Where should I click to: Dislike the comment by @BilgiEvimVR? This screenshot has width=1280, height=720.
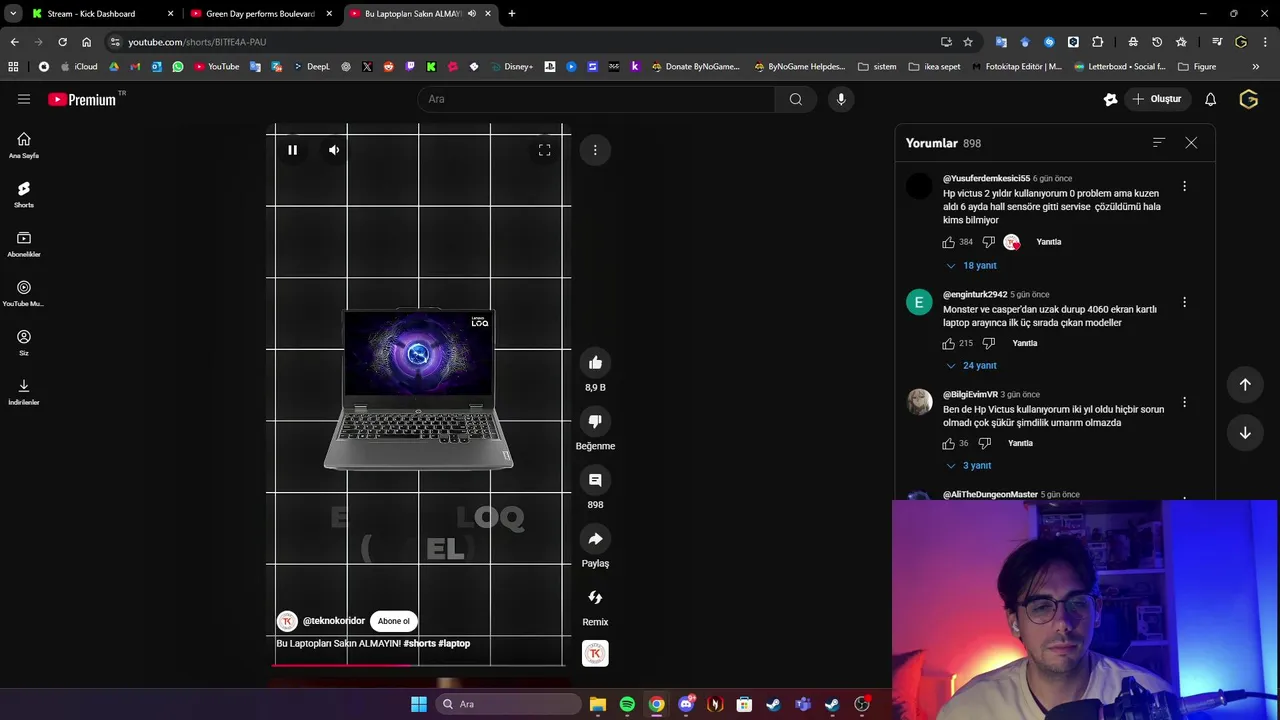[984, 443]
